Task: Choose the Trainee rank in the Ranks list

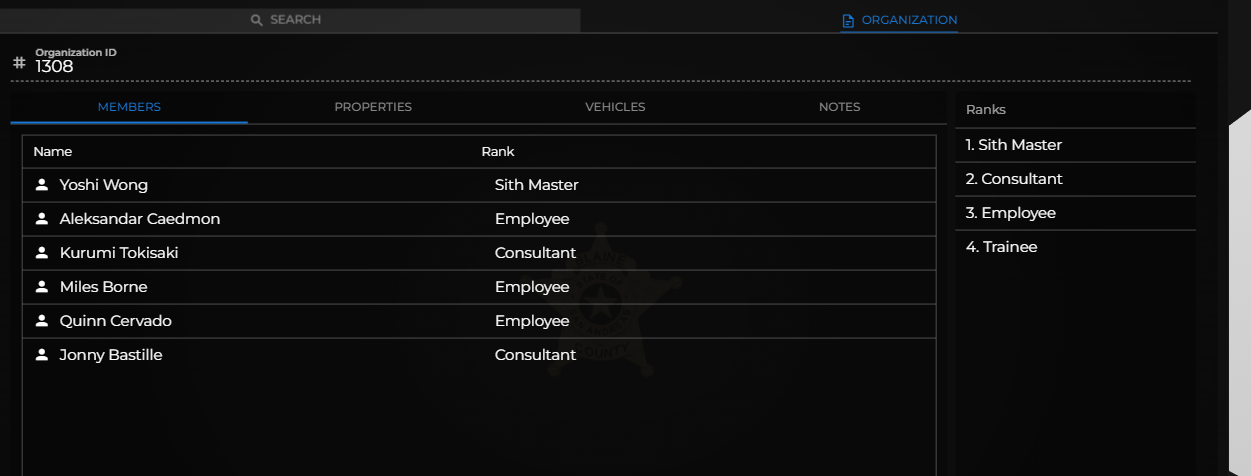Action: pyautogui.click(x=1075, y=247)
